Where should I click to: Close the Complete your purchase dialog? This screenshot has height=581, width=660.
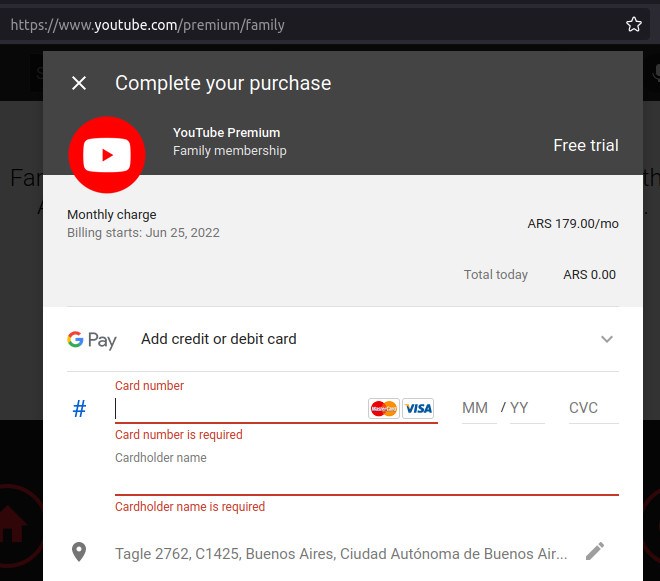79,83
